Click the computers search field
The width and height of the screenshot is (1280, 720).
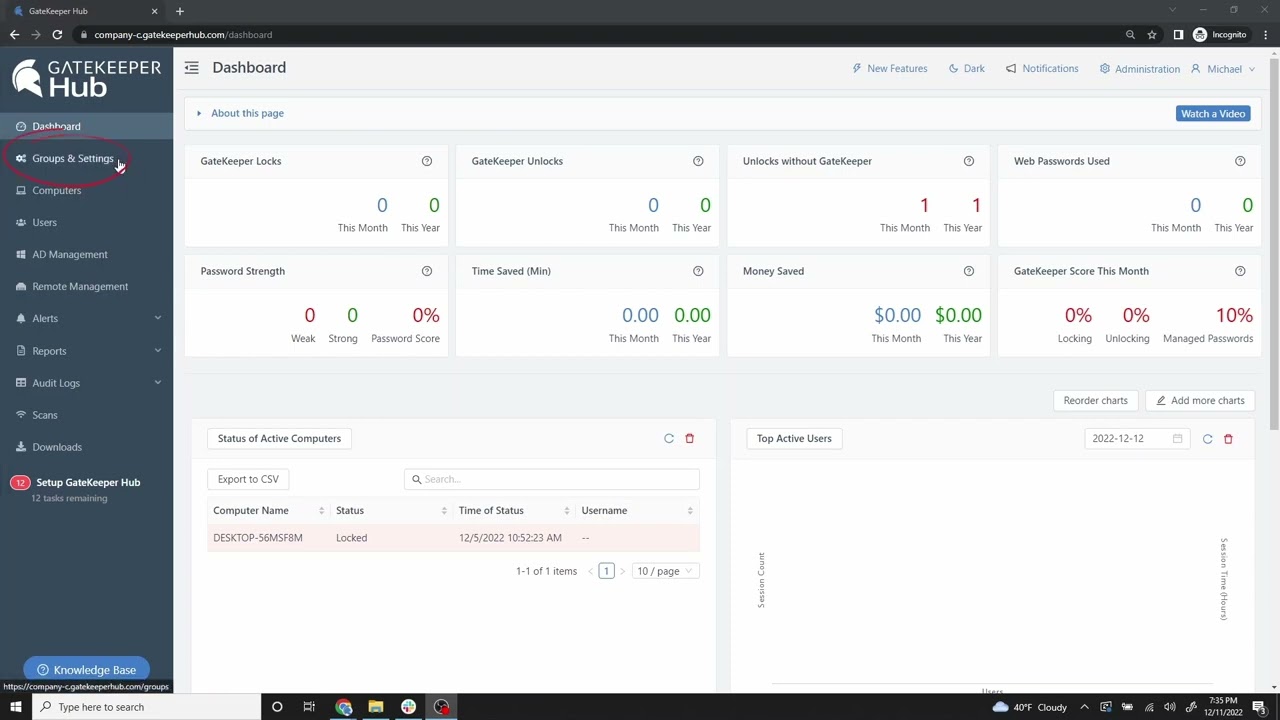[552, 479]
